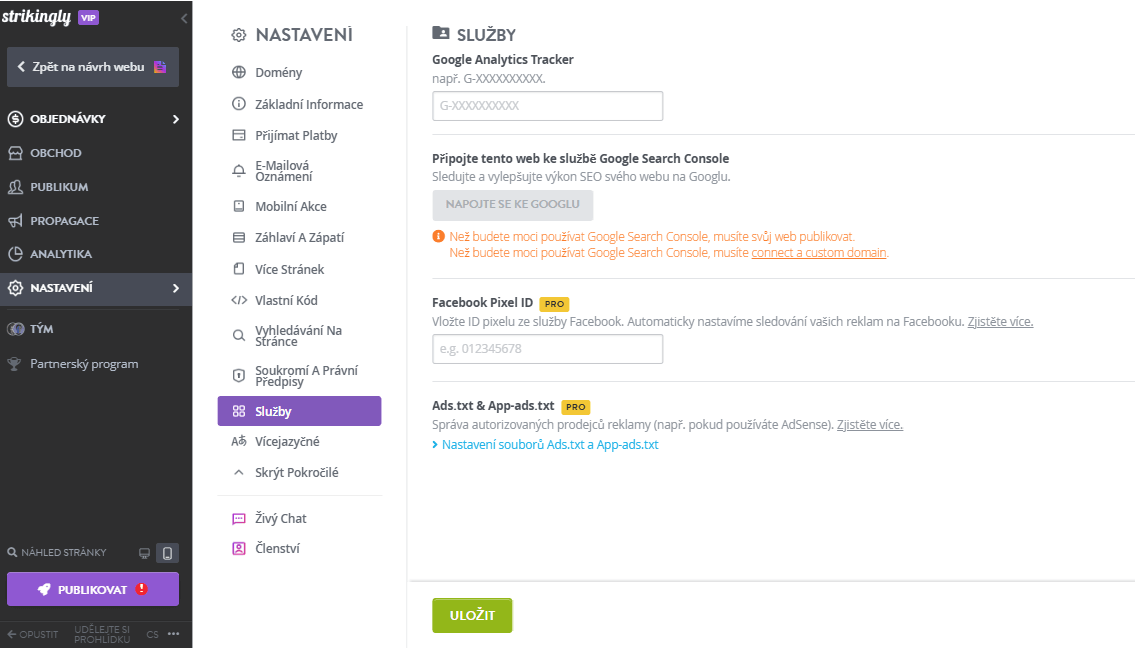1135x648 pixels.
Task: Open the three-dots more menu
Action: pos(174,634)
